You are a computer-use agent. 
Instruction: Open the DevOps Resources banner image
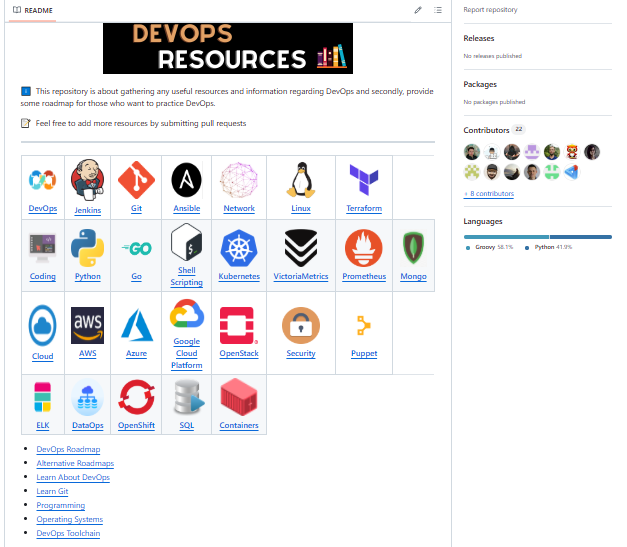[228, 48]
